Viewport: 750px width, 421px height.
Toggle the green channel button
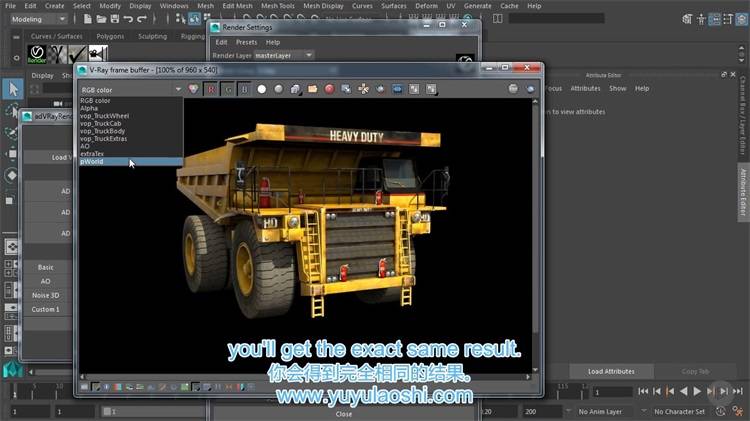[227, 89]
